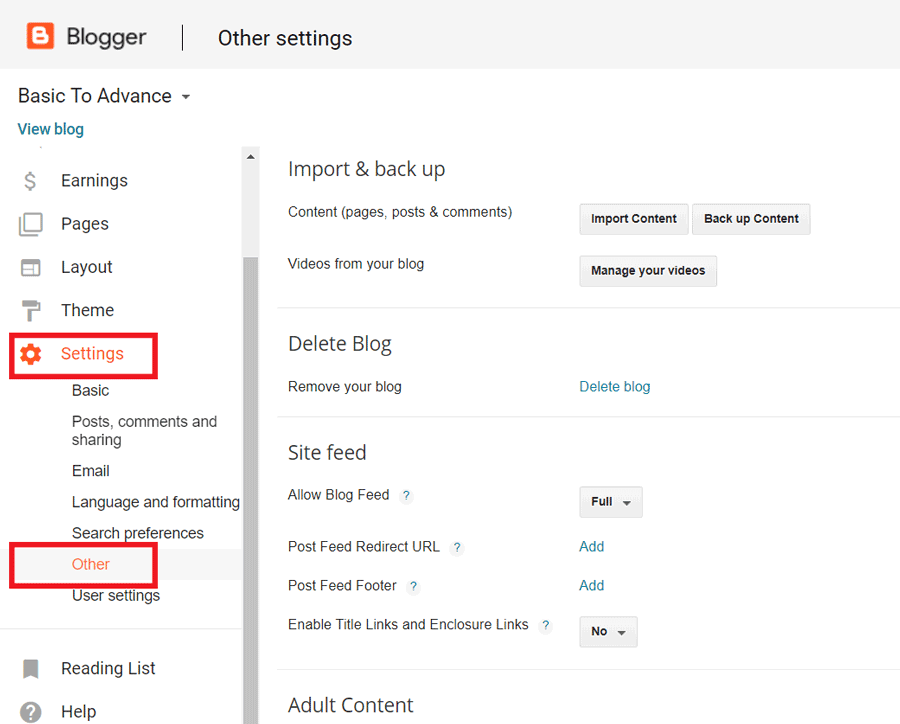Click Add for Post Feed Footer

[592, 586]
